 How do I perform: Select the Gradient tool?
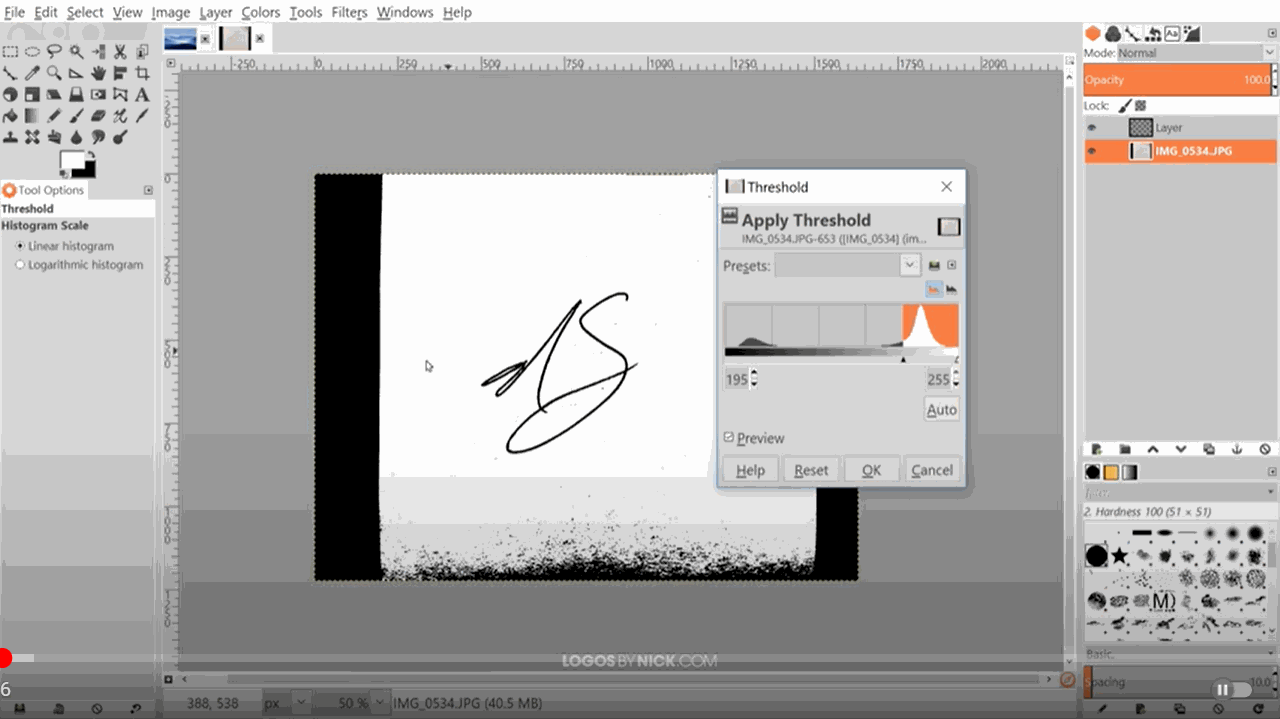point(32,115)
